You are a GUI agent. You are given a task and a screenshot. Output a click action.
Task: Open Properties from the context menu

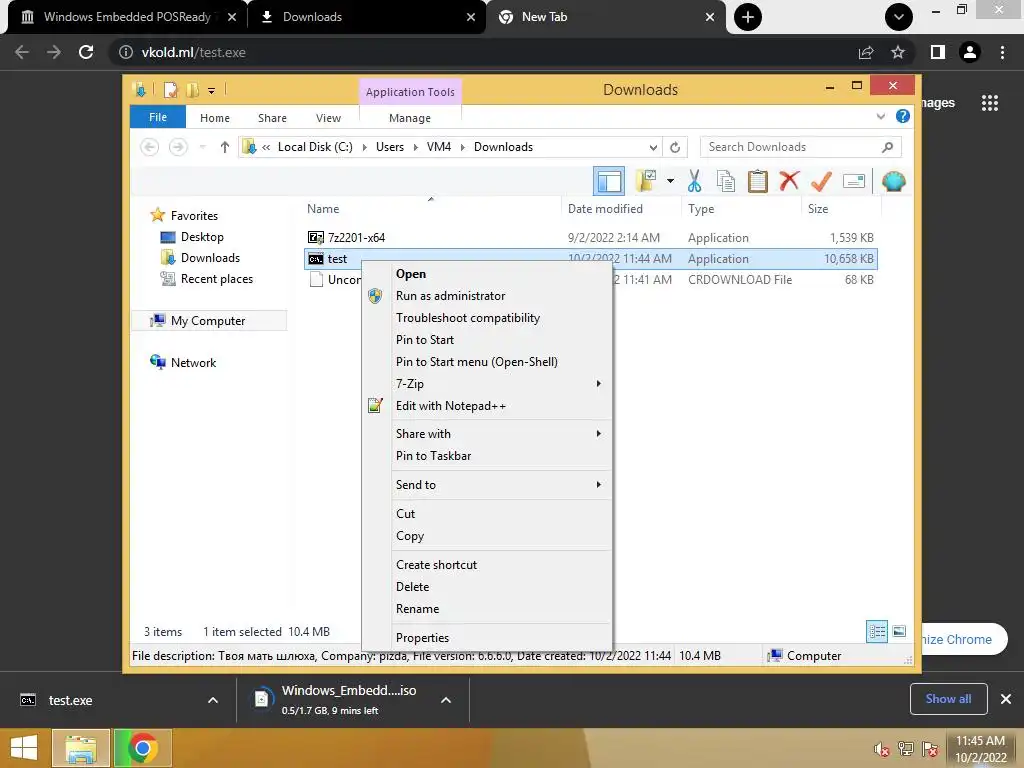tap(487, 638)
